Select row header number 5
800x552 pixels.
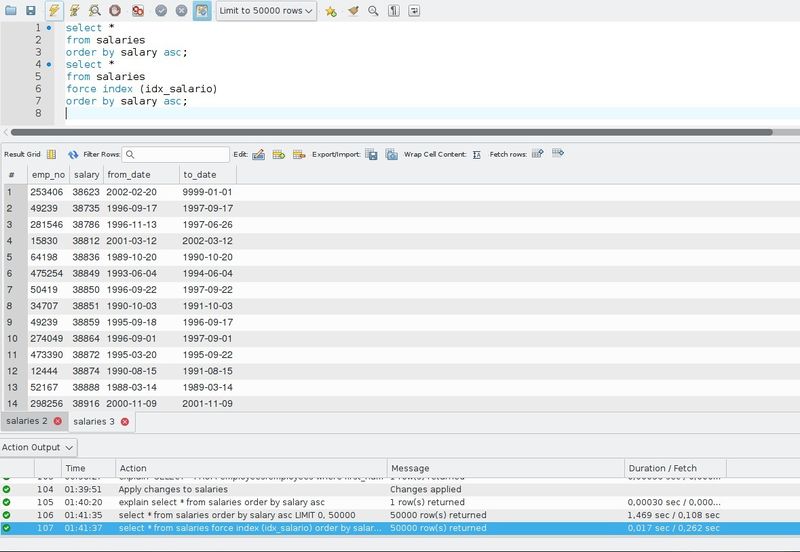click(14, 257)
